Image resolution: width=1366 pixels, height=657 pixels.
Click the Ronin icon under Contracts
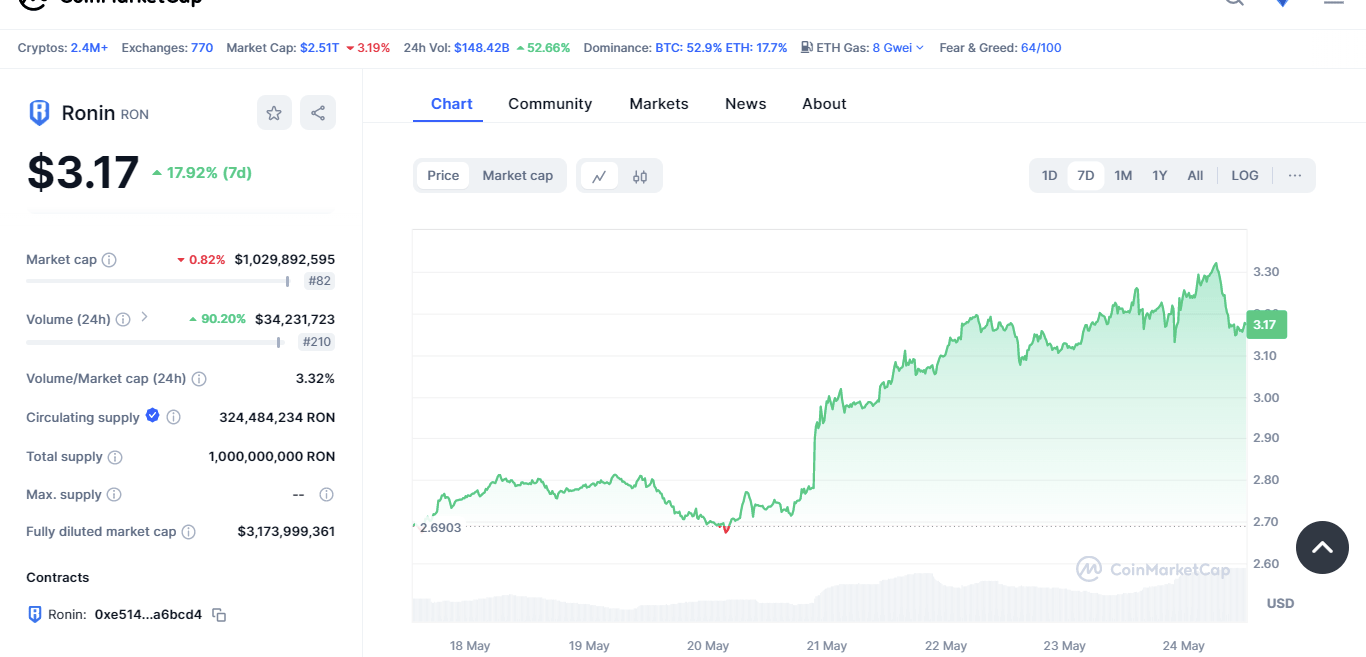[35, 614]
